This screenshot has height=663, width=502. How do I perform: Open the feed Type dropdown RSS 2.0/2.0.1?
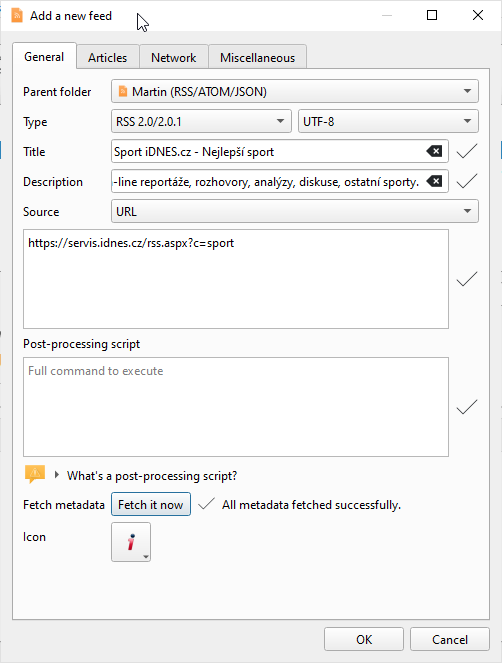201,121
